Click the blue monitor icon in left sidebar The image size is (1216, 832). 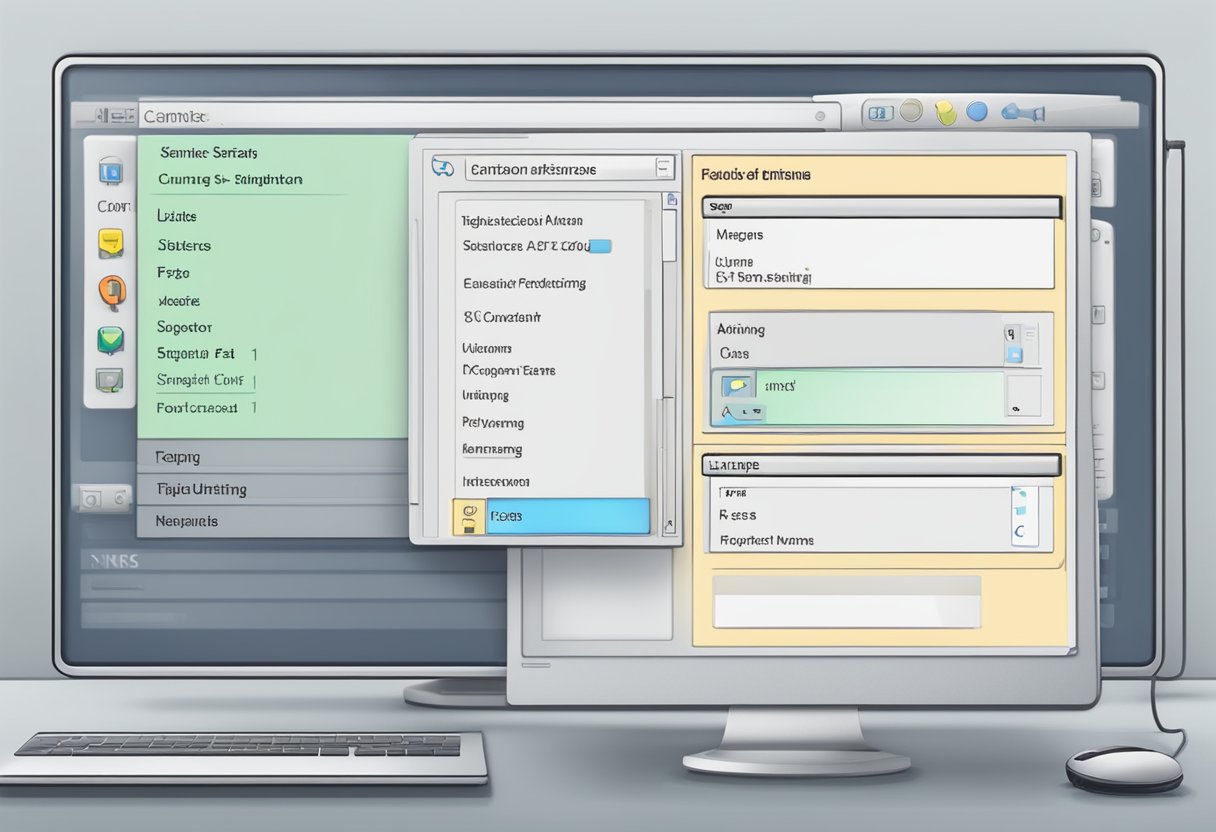click(111, 171)
